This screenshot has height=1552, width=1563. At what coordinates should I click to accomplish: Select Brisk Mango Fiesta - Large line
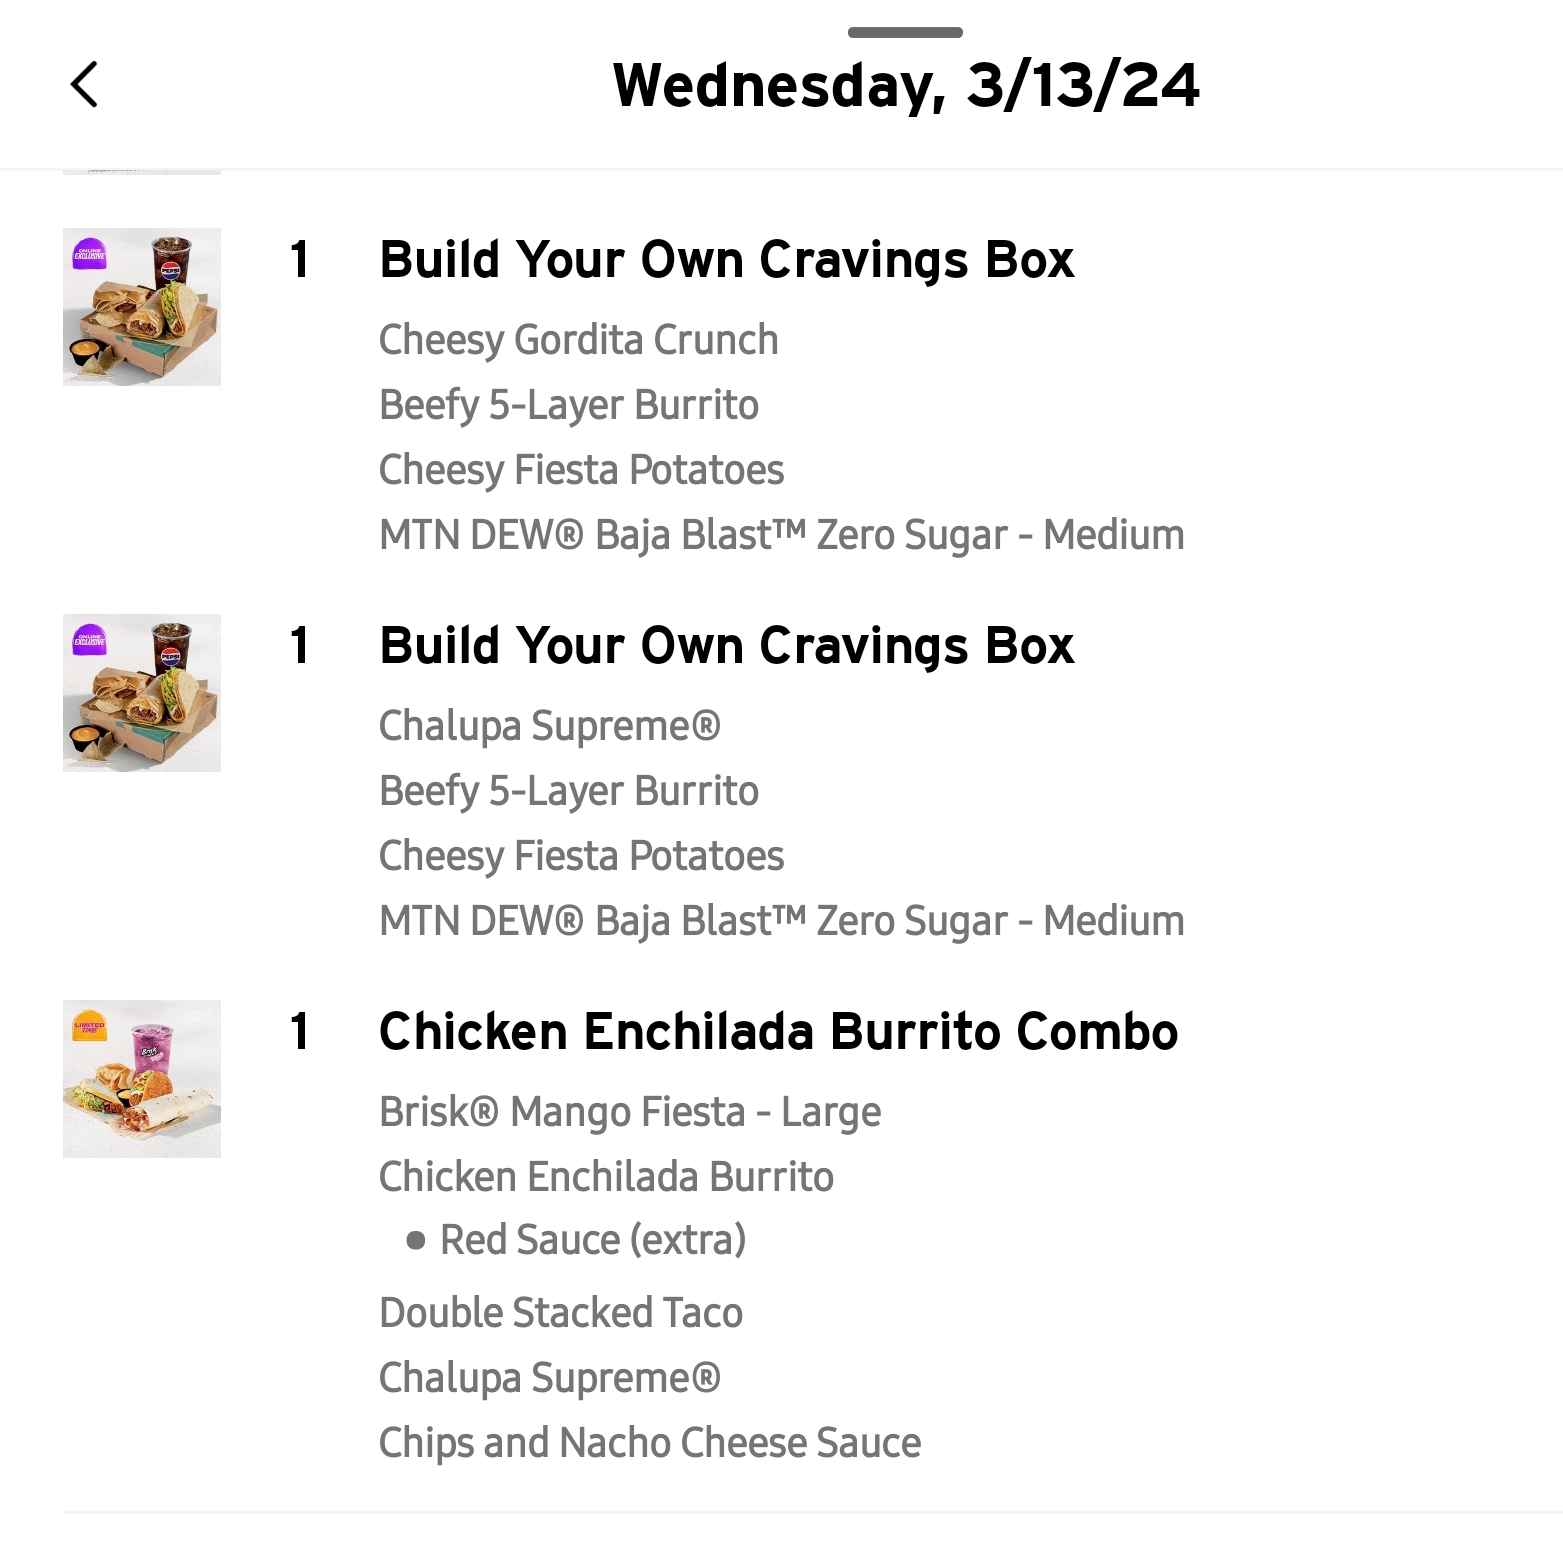tap(630, 1113)
